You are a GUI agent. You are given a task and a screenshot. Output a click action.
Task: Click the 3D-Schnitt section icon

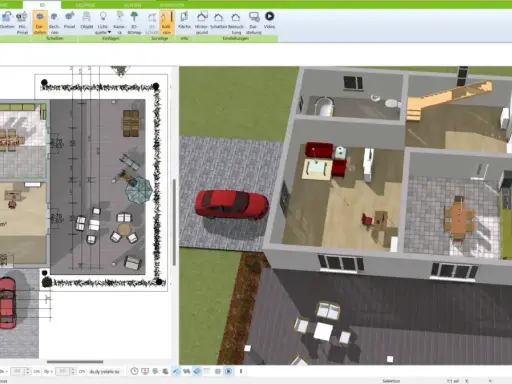pos(152,22)
